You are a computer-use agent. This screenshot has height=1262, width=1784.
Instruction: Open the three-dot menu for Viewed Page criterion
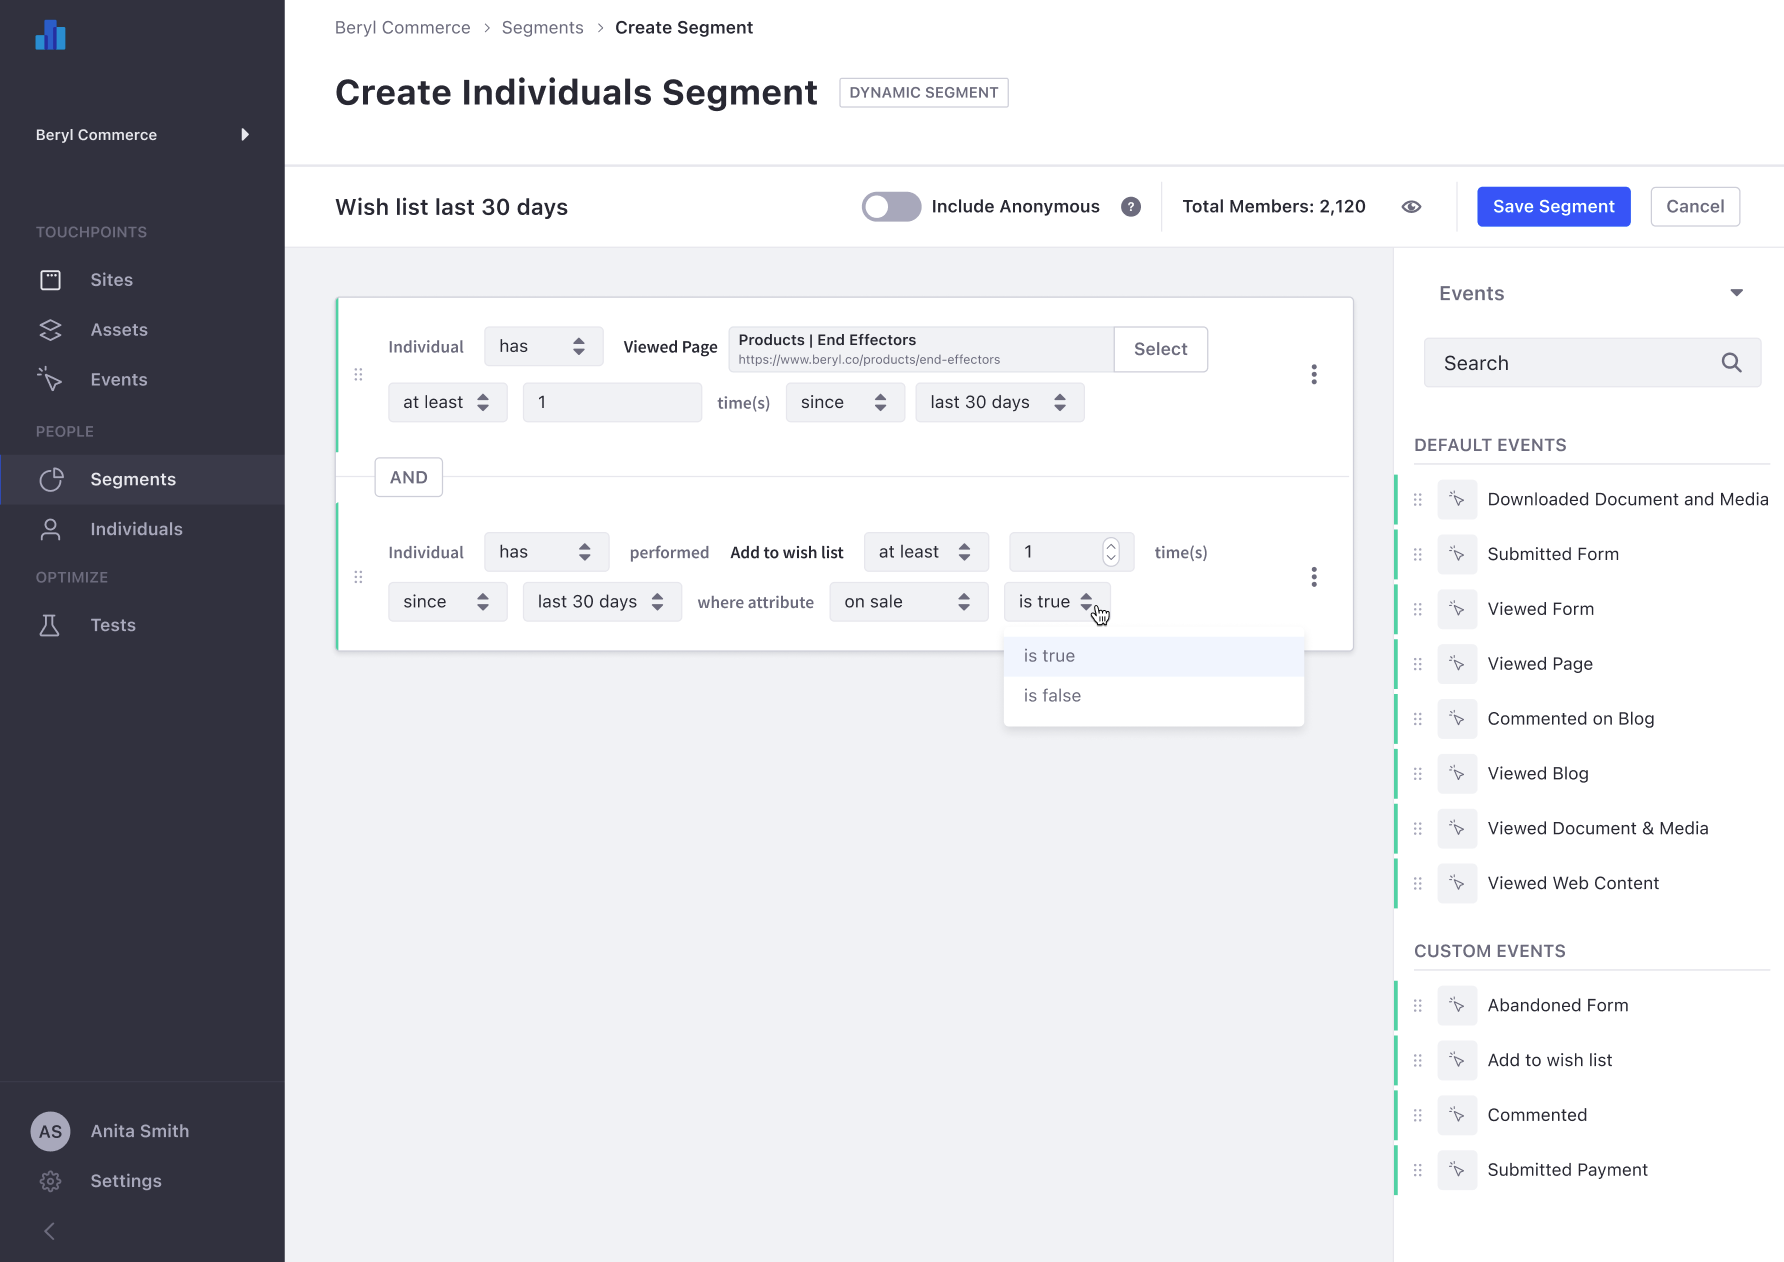(1313, 374)
